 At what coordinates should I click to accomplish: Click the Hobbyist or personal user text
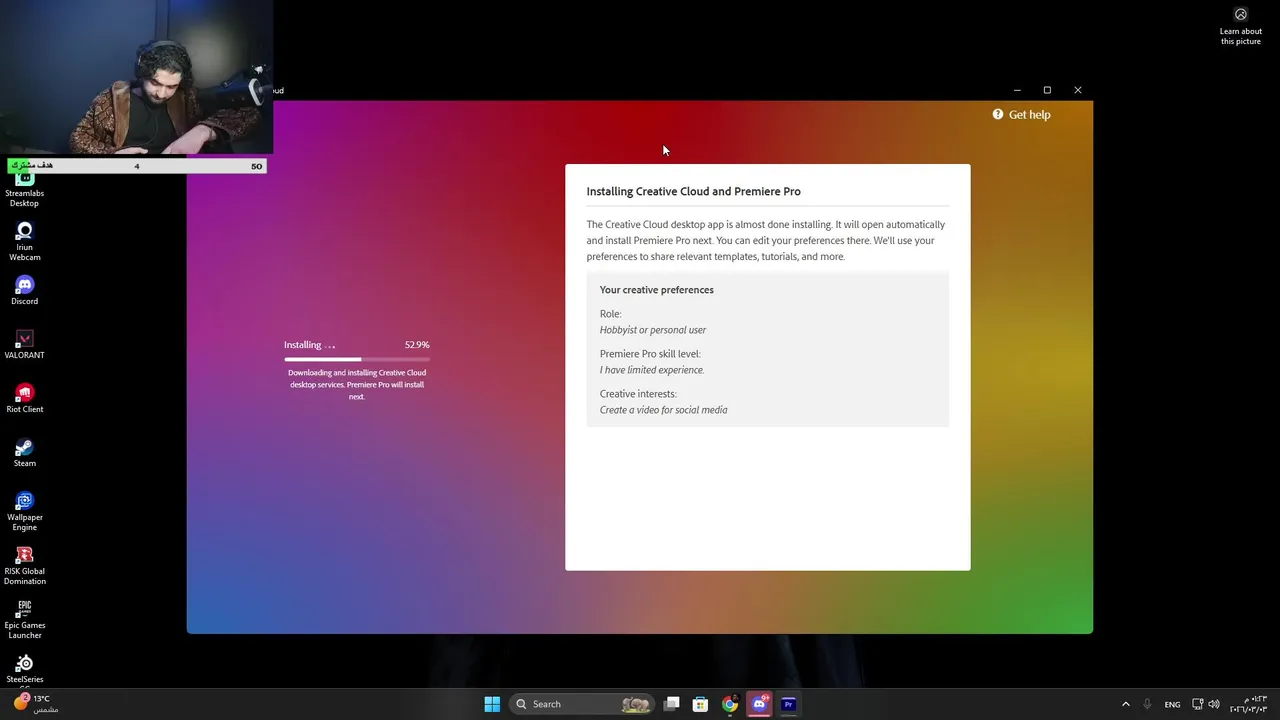(653, 330)
